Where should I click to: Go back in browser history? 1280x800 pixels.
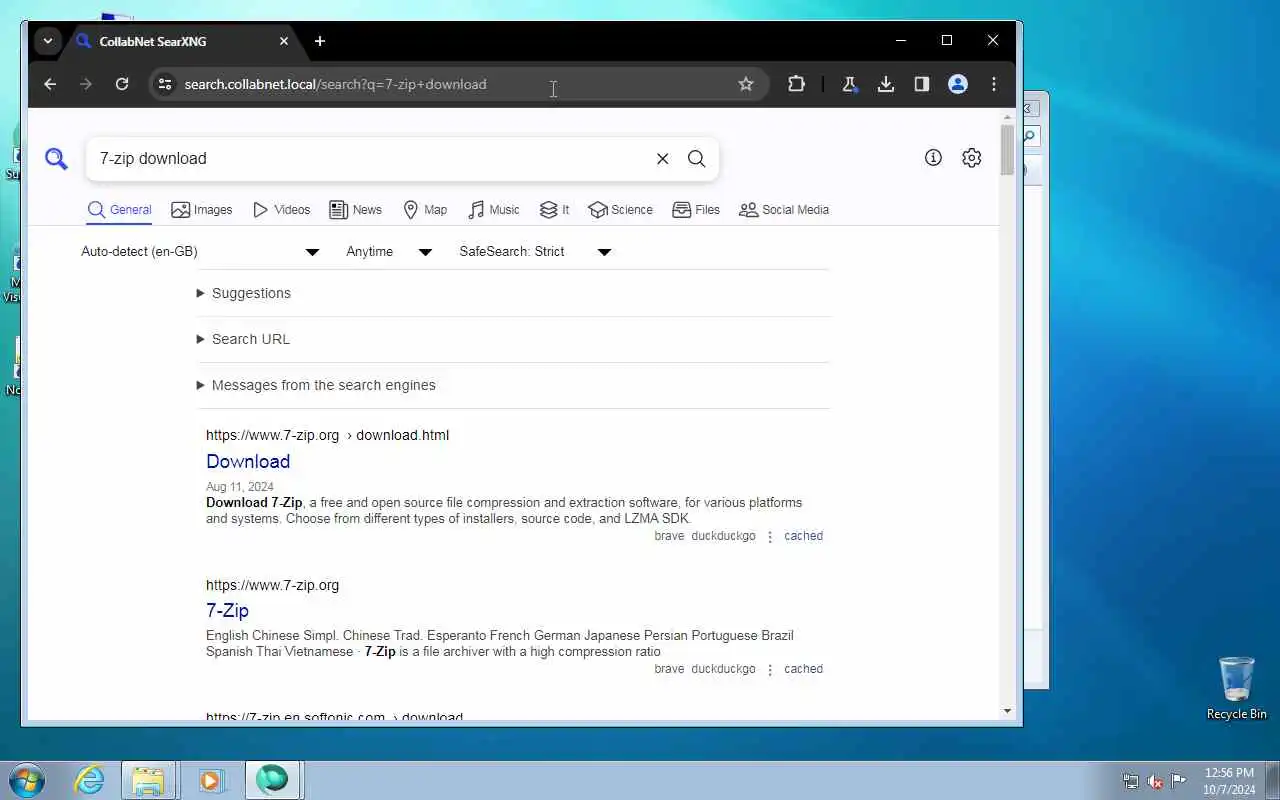tap(50, 84)
